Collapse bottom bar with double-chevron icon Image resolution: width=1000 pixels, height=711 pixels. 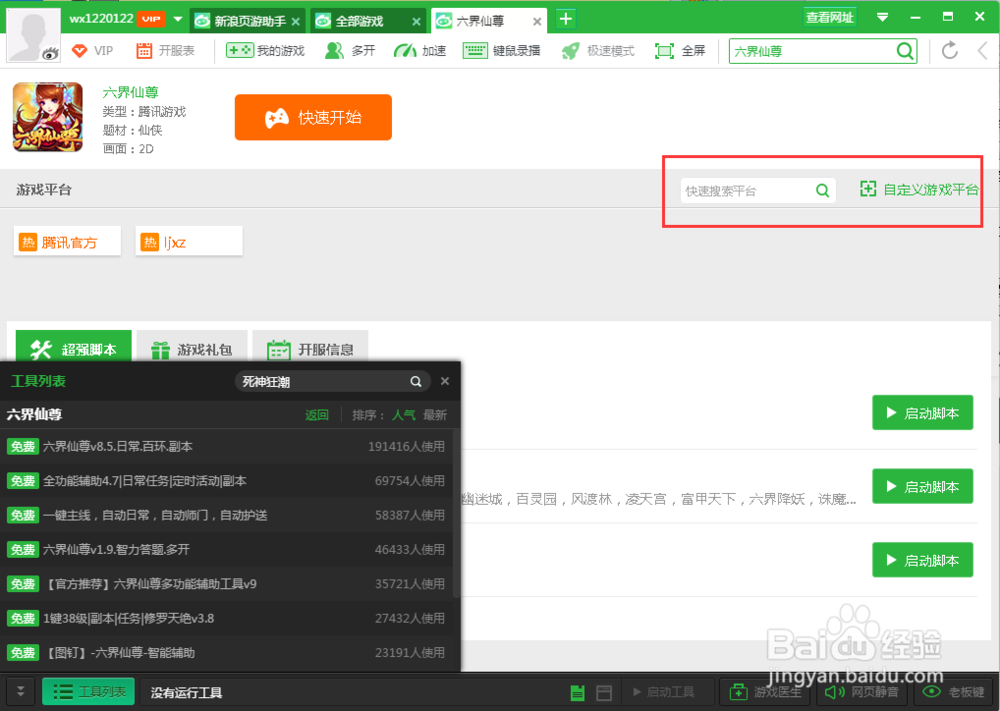20,692
